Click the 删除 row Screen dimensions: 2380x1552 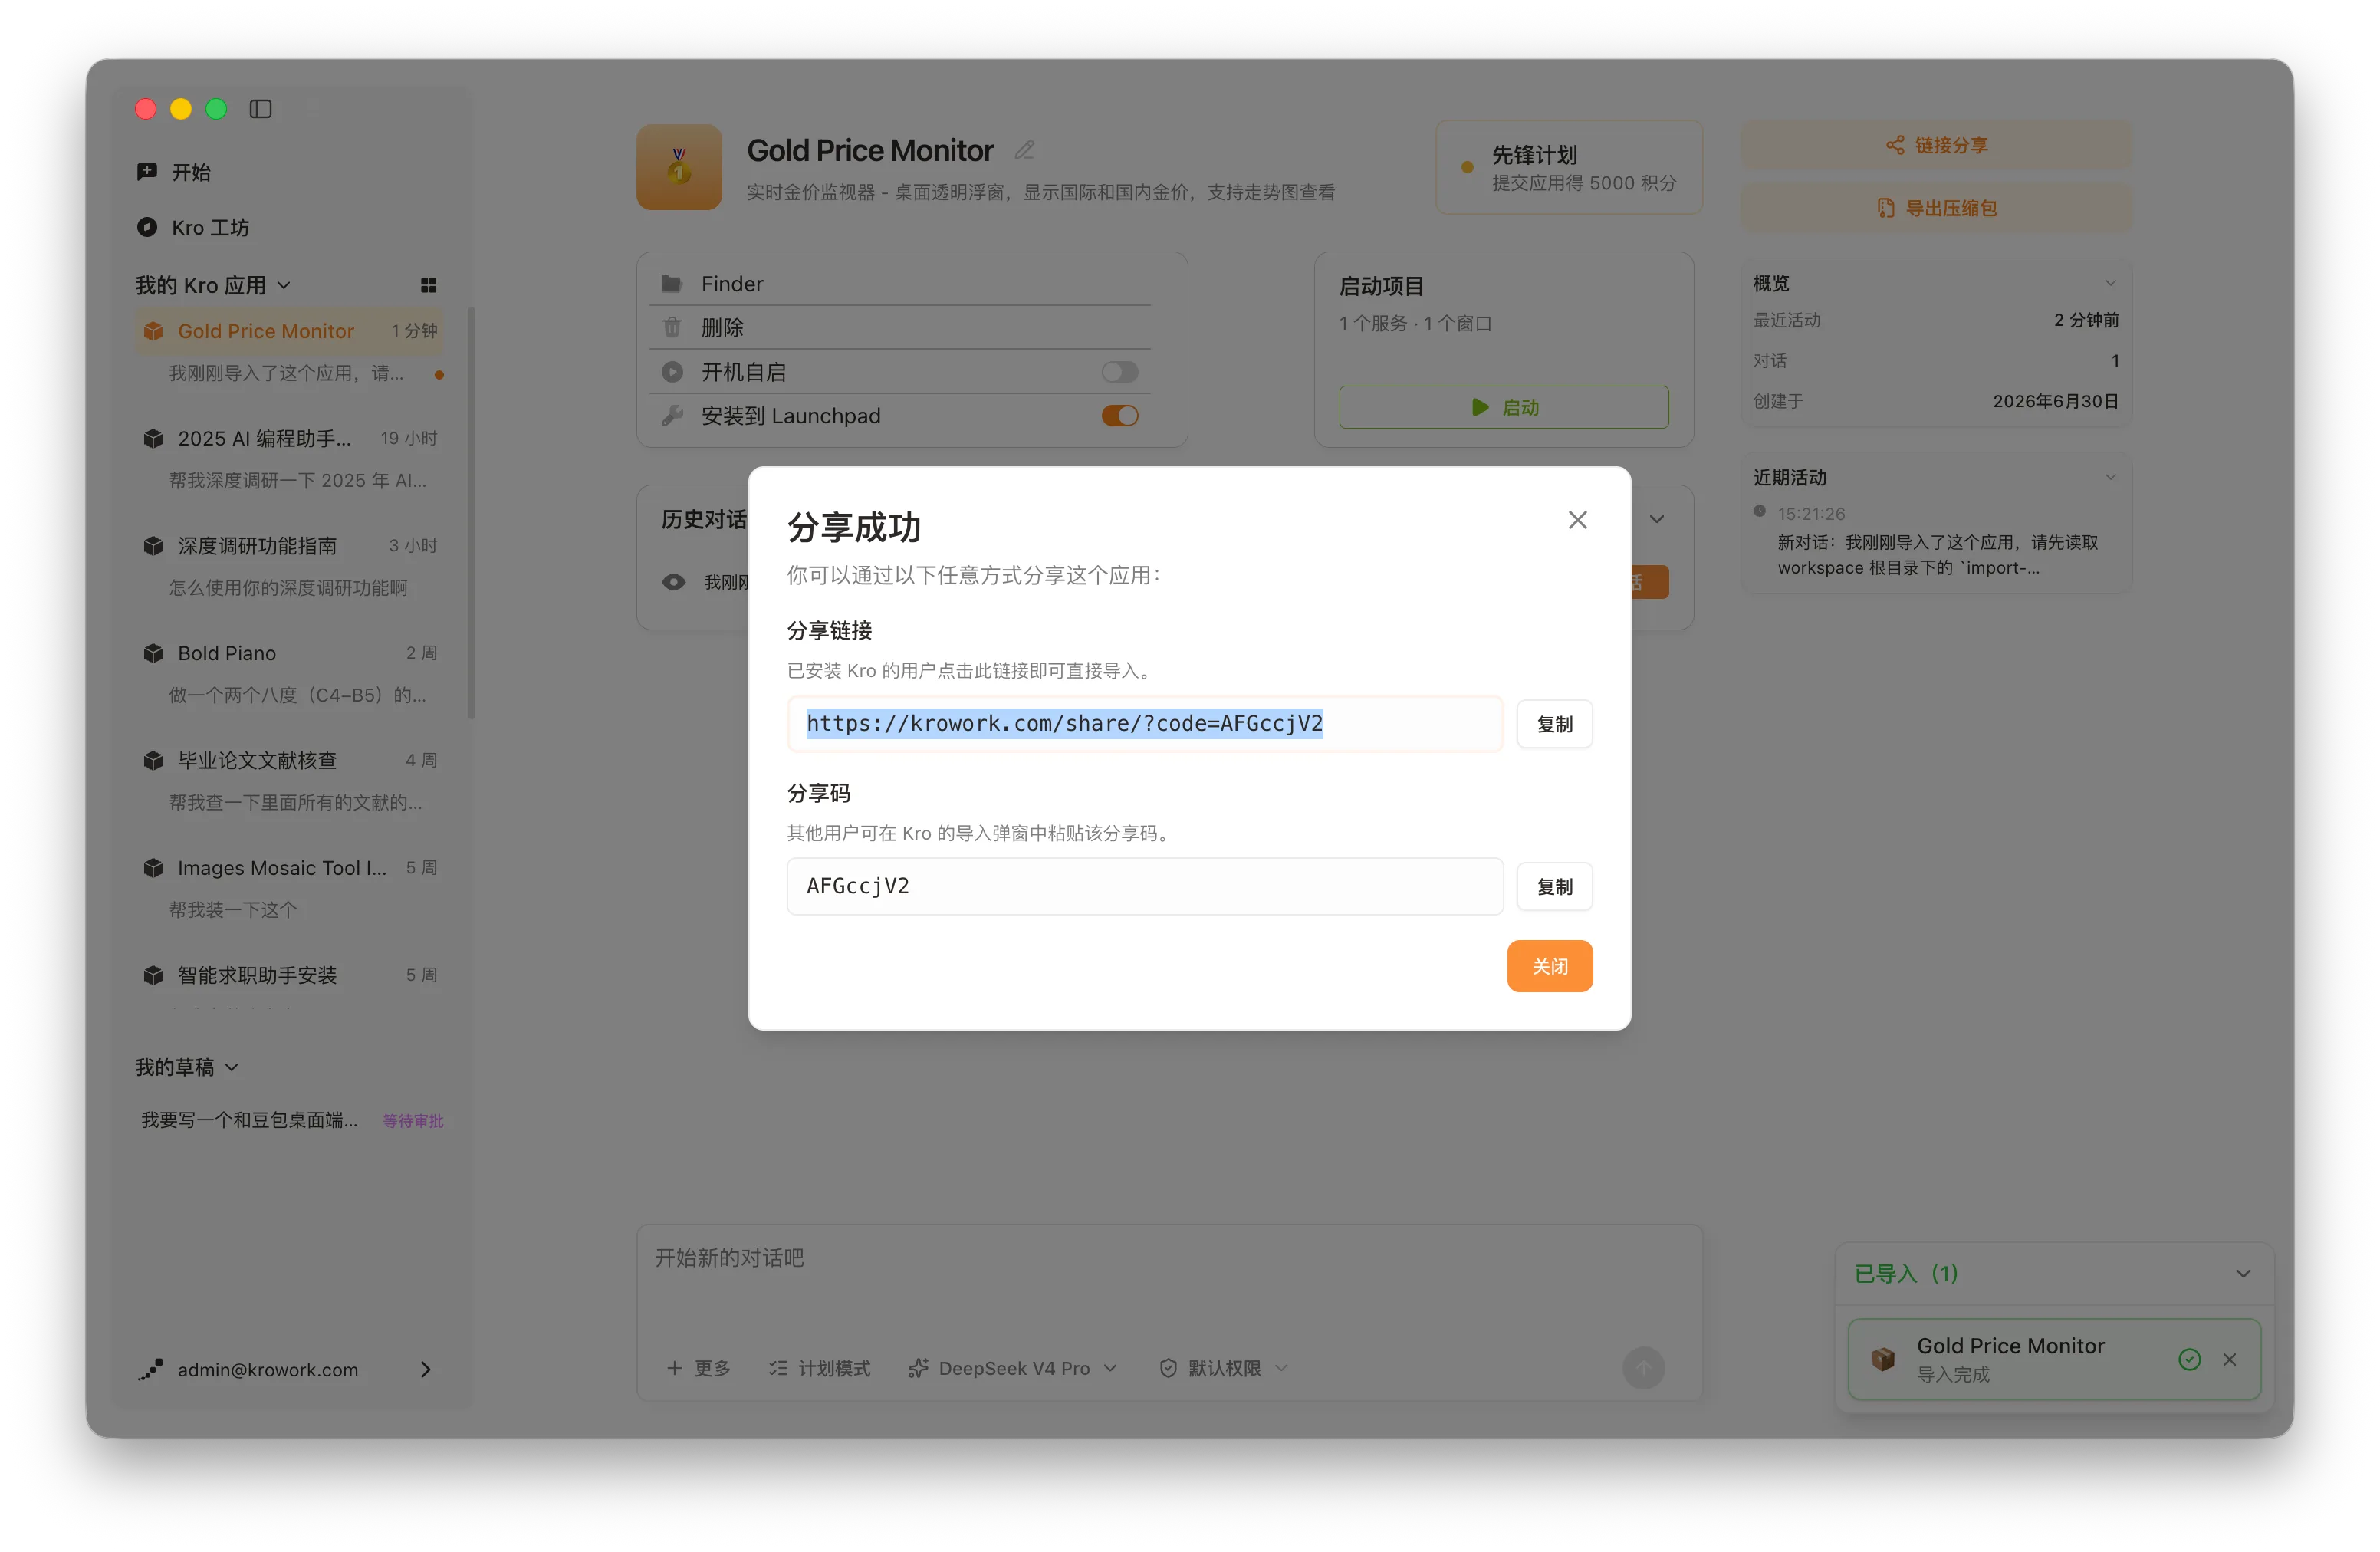900,327
